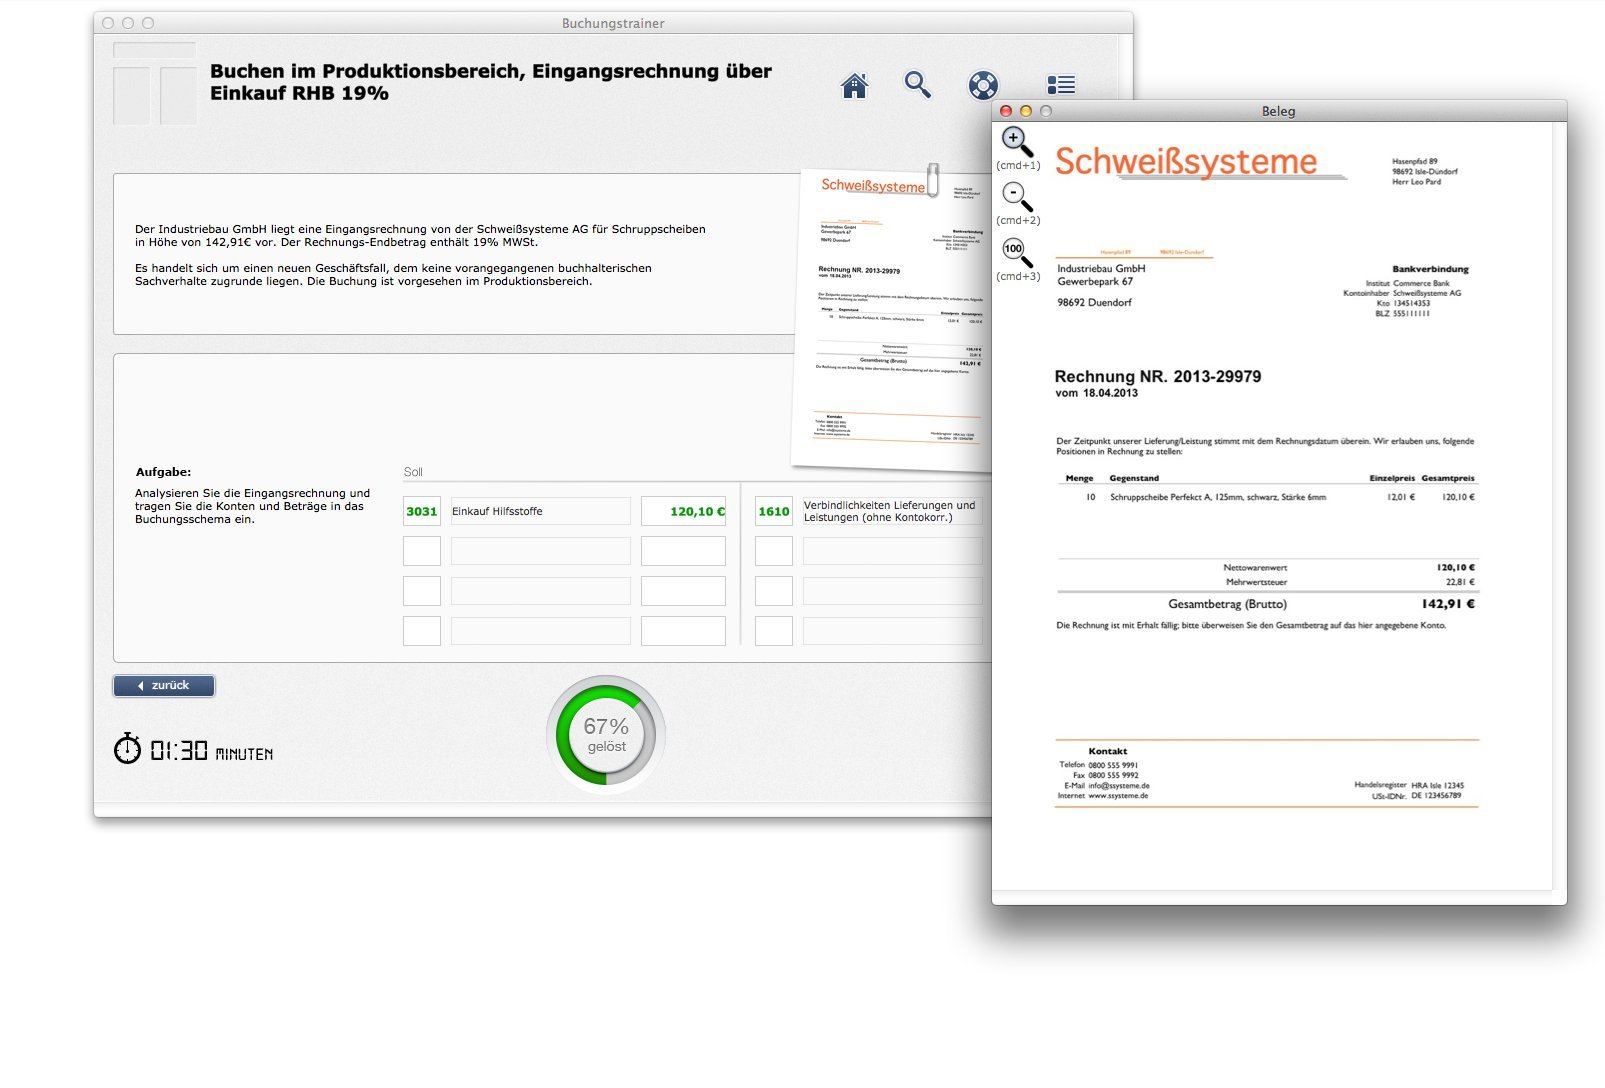Click the 67% gelöst progress ring
The width and height of the screenshot is (1605, 1088).
[606, 736]
